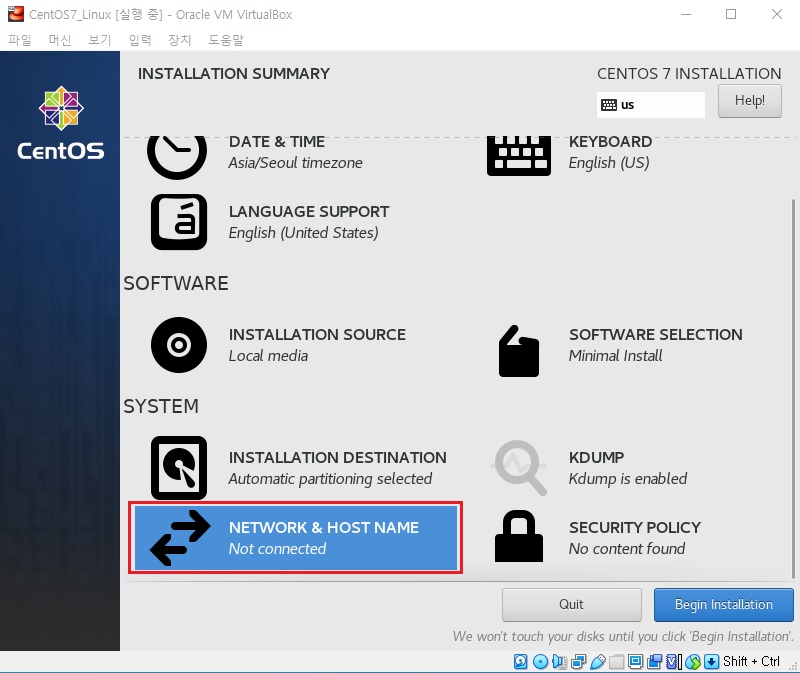Click the VirtualBox window title icon
Image resolution: width=800 pixels, height=673 pixels.
[x=16, y=14]
